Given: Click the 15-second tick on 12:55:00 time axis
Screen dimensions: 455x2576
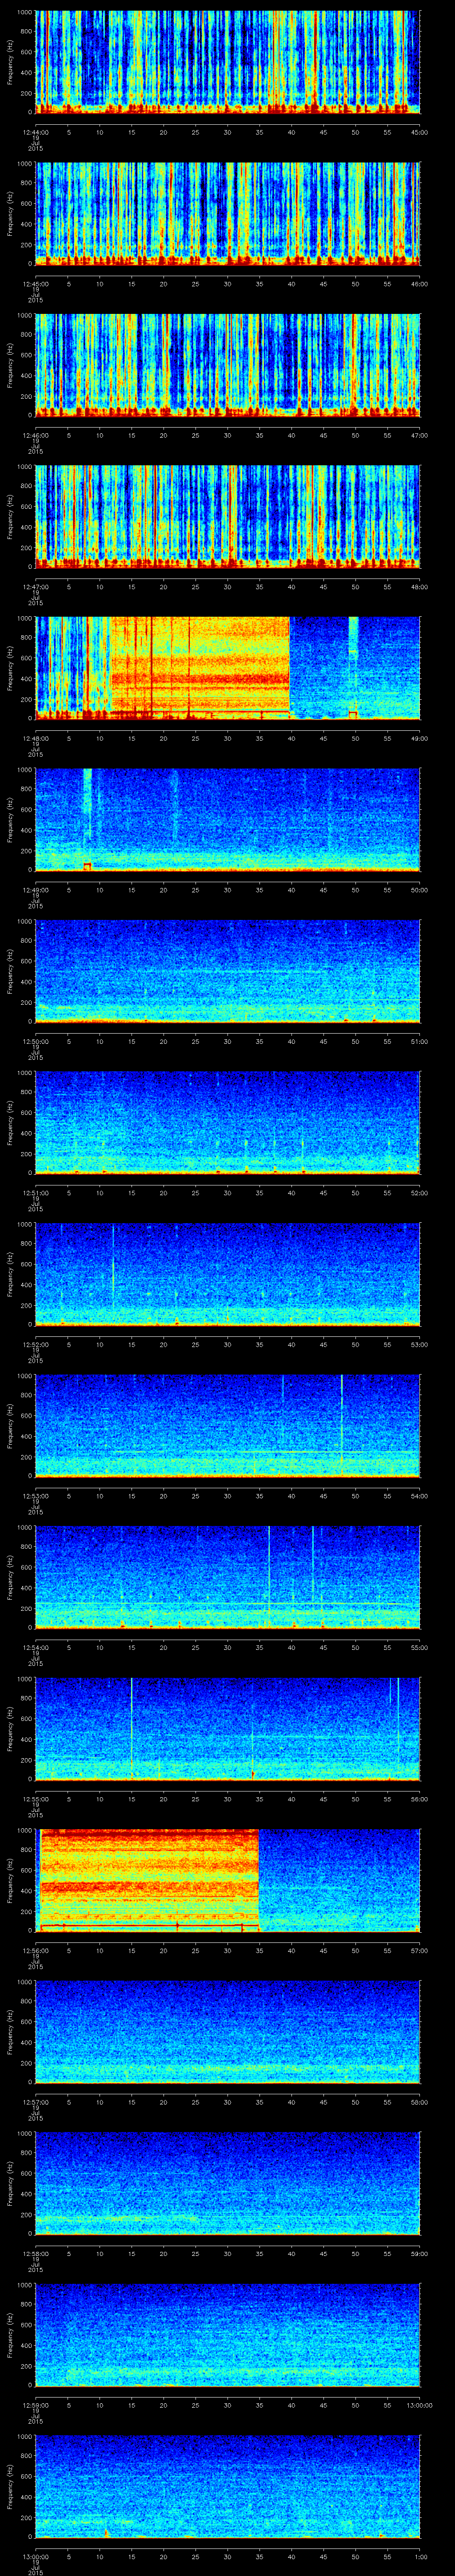Looking at the screenshot, I should click(x=132, y=1799).
